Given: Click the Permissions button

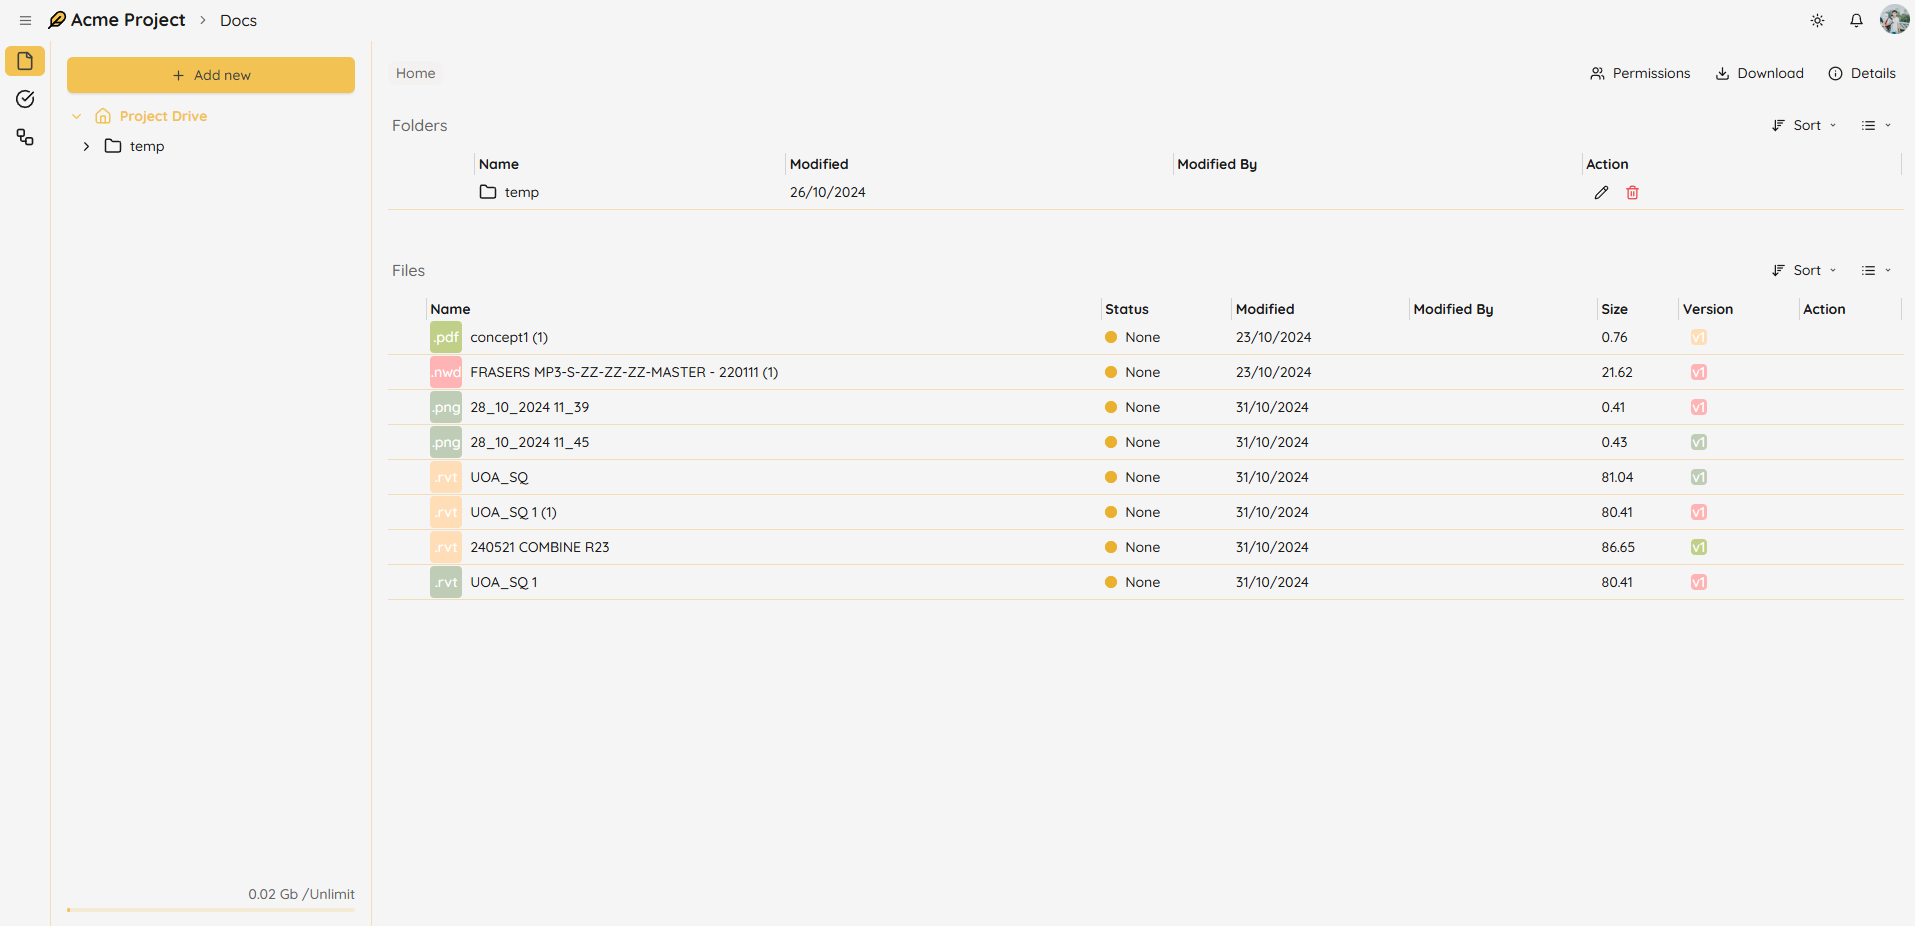Looking at the screenshot, I should 1640,74.
